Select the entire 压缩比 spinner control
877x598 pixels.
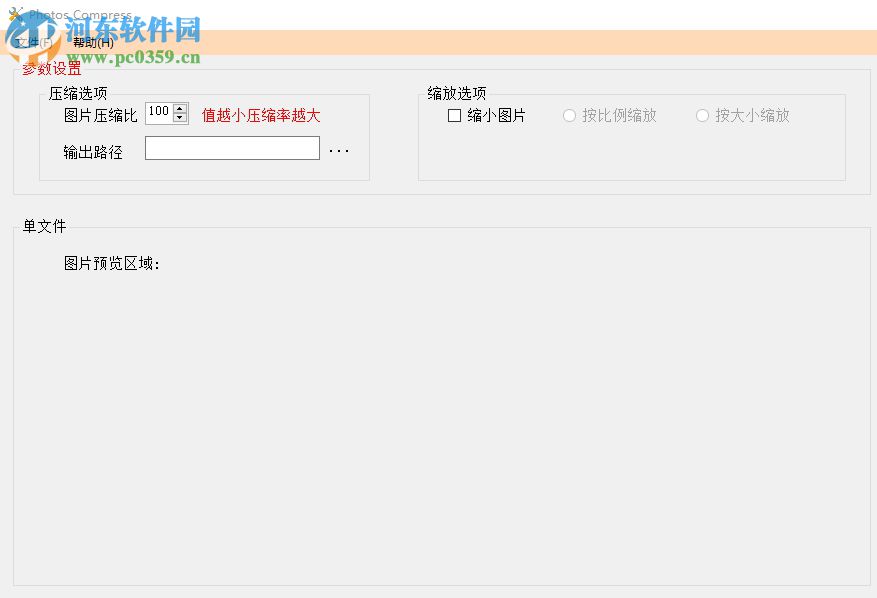point(165,112)
